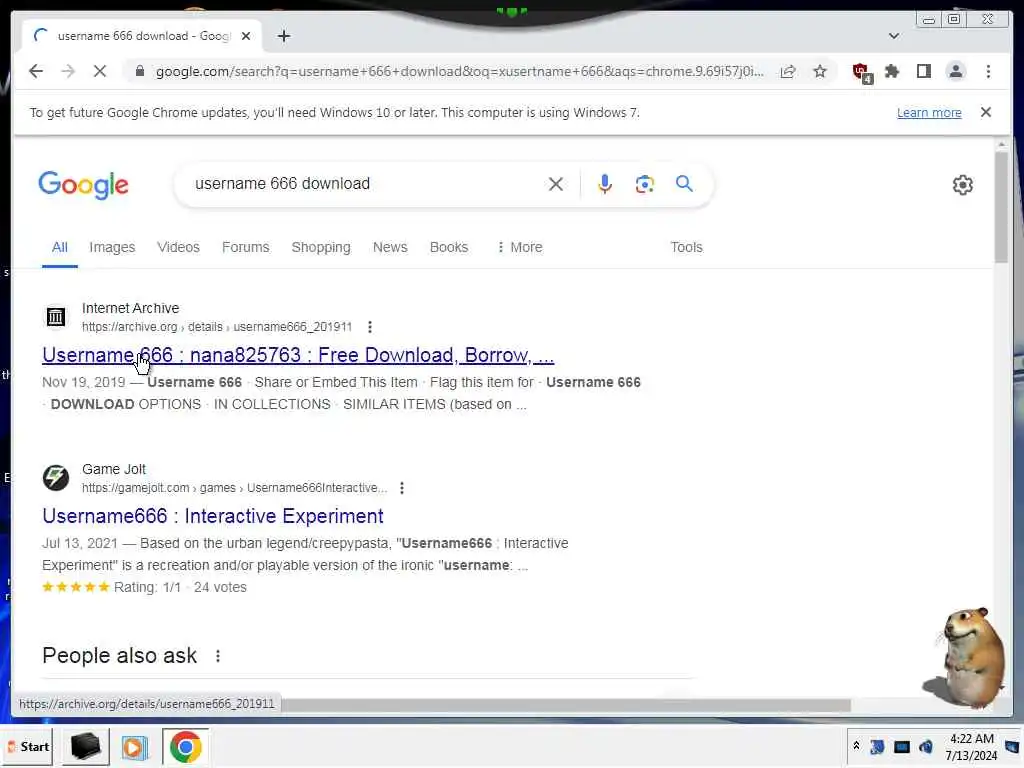Open the media player taskbar icon
This screenshot has height=768, width=1024.
pos(135,746)
